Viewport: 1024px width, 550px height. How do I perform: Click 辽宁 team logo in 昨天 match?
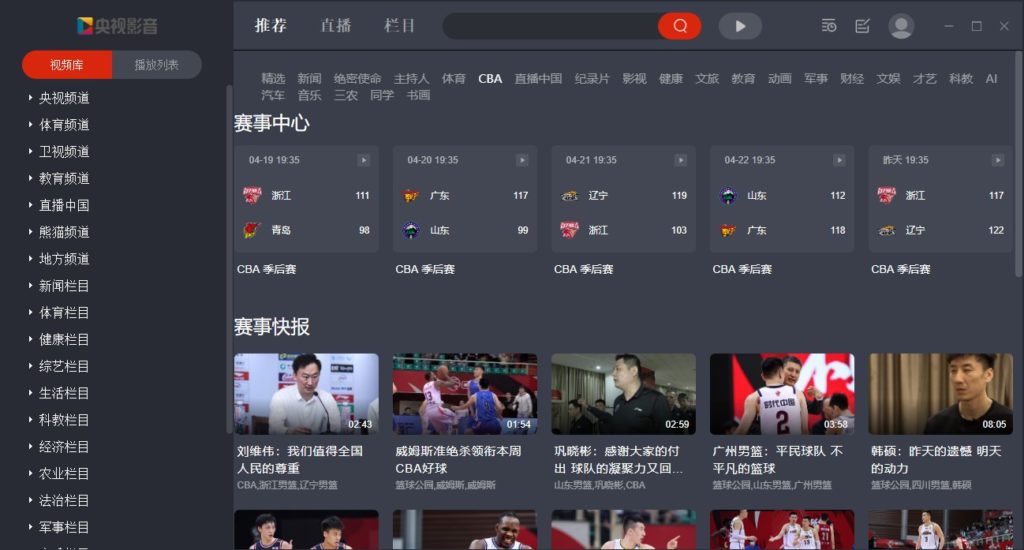point(886,230)
